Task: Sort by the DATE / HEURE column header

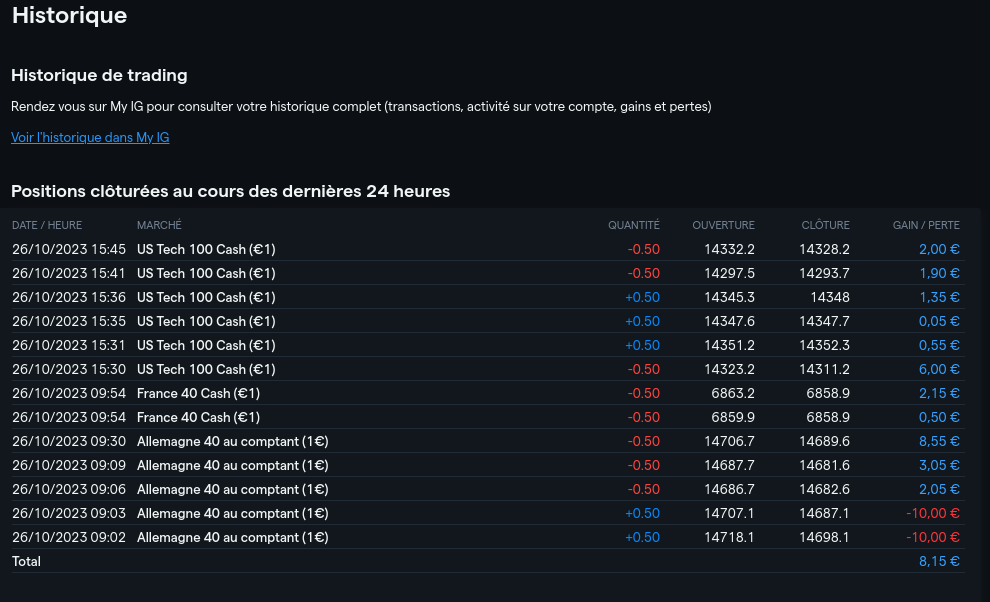Action: [47, 225]
